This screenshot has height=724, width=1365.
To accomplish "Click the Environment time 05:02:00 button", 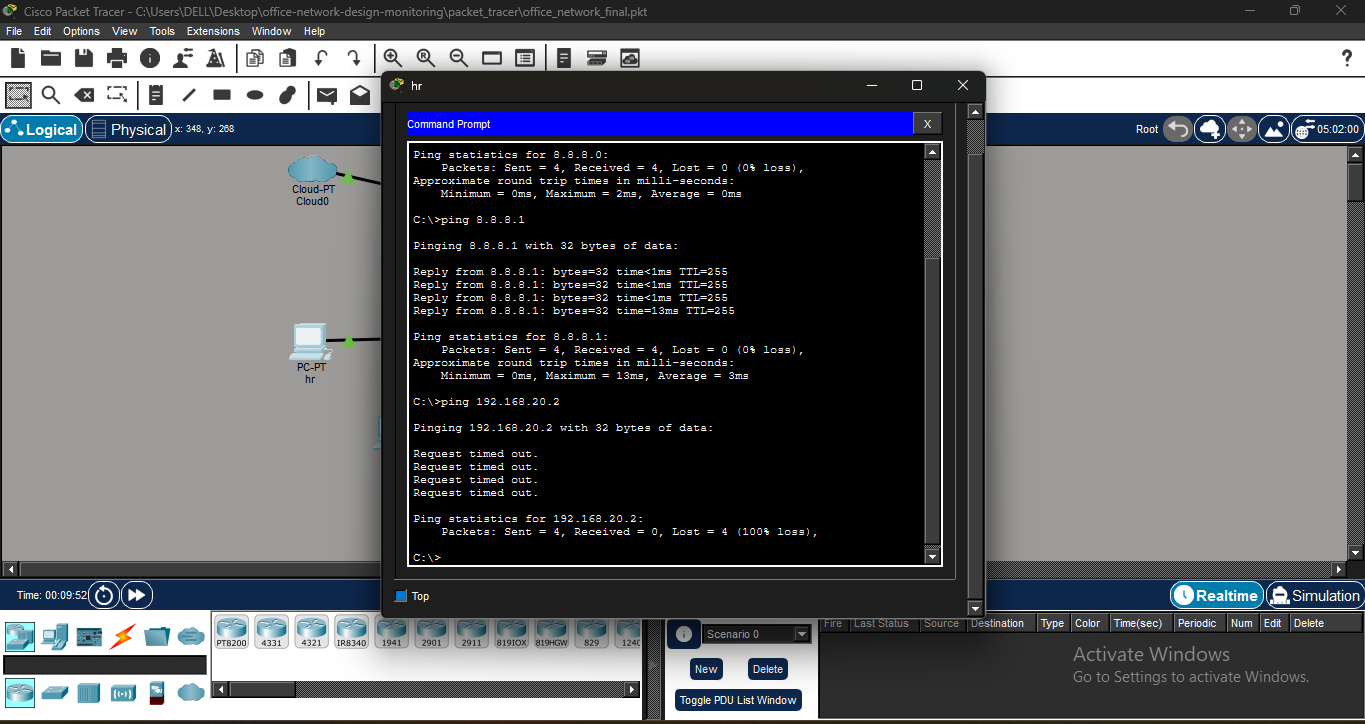I will 1327,129.
